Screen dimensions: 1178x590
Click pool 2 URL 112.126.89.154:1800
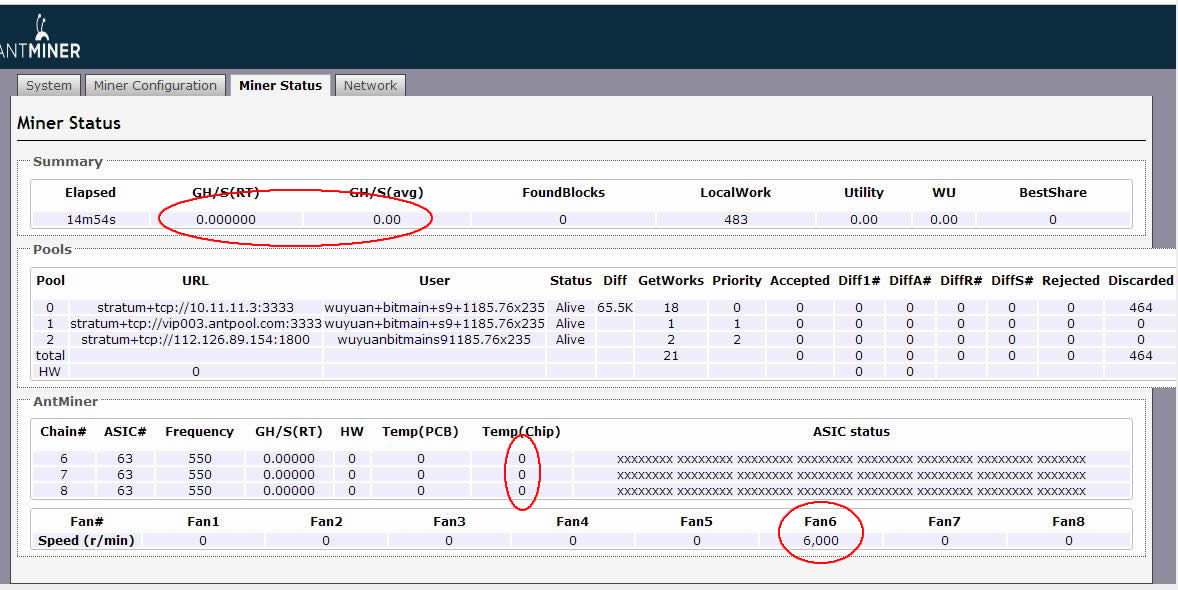coord(195,340)
